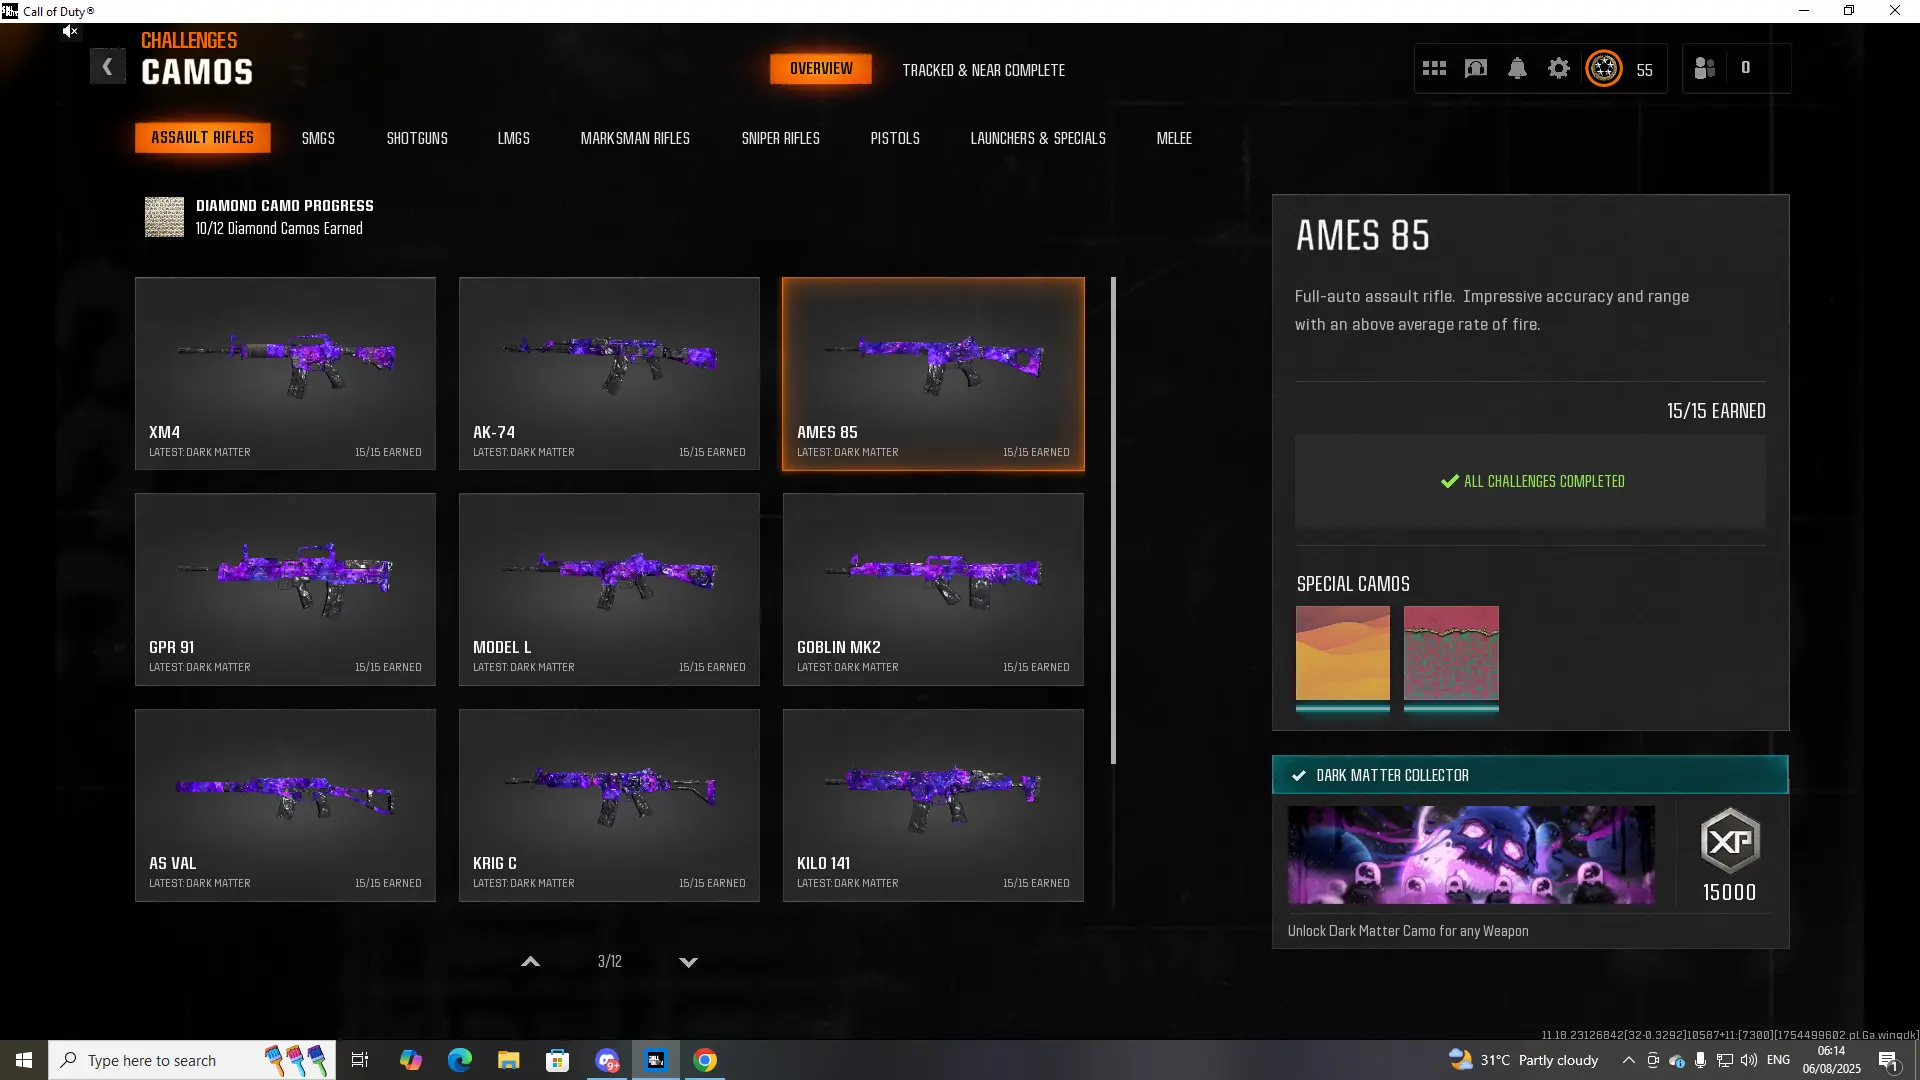Show hidden system tray icons chevron
The image size is (1920, 1080).
pyautogui.click(x=1628, y=1060)
